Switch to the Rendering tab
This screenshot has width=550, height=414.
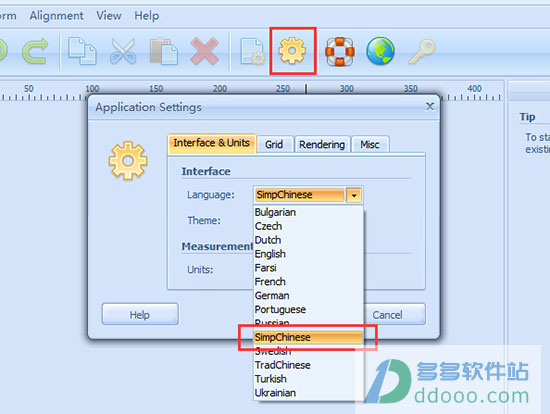[x=322, y=144]
